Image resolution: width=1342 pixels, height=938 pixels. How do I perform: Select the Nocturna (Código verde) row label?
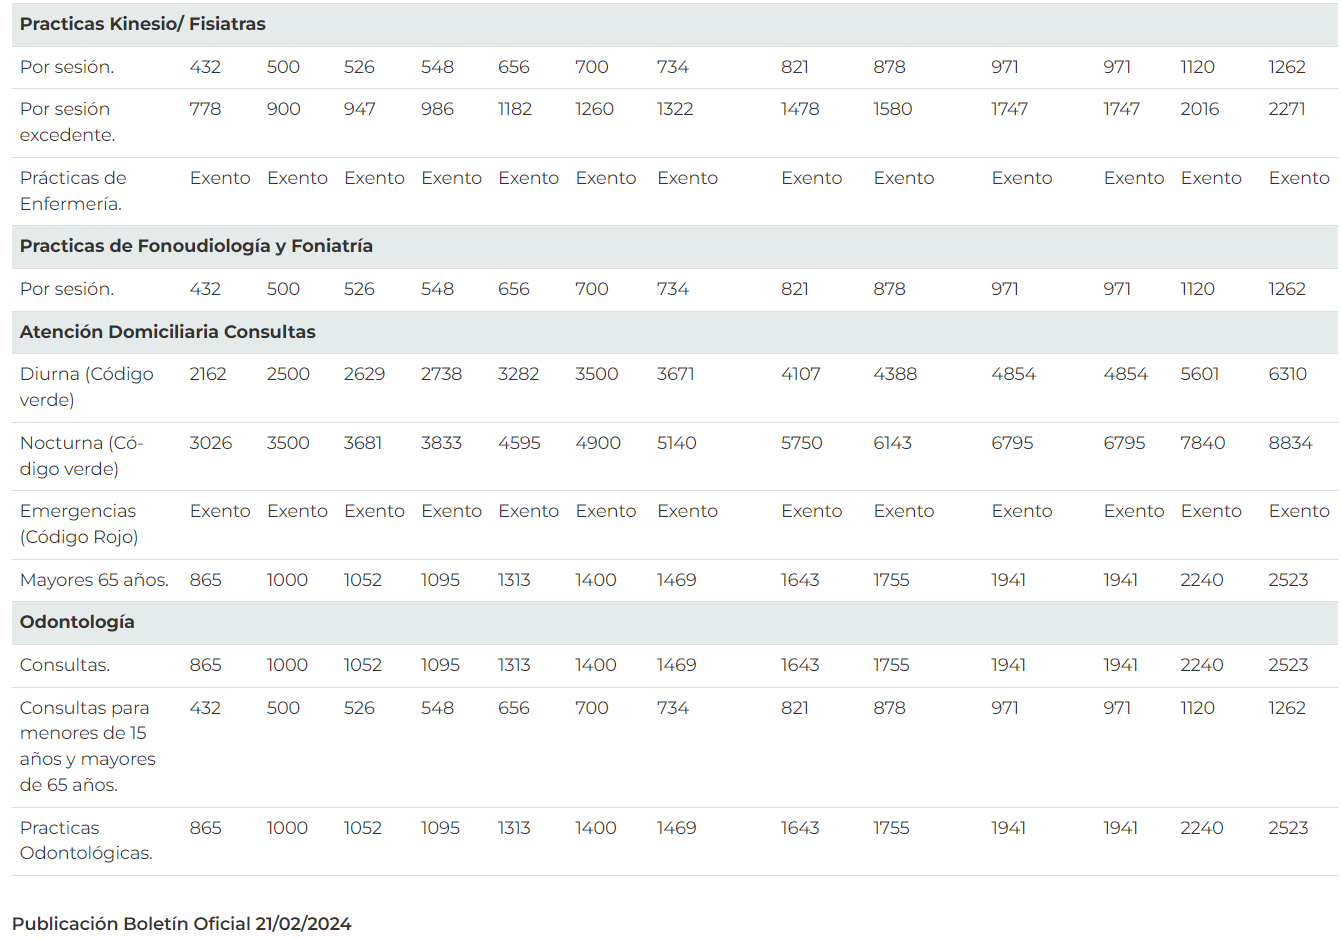coord(82,456)
